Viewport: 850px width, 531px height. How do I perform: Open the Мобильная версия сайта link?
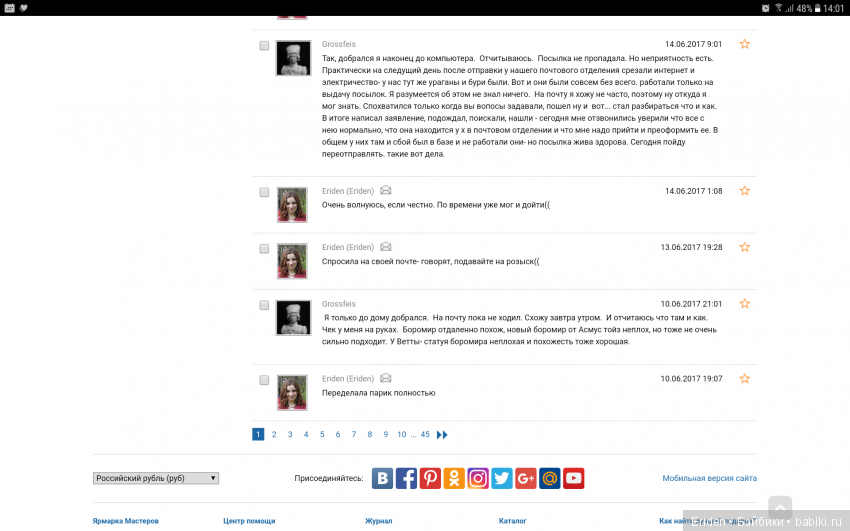coord(709,479)
